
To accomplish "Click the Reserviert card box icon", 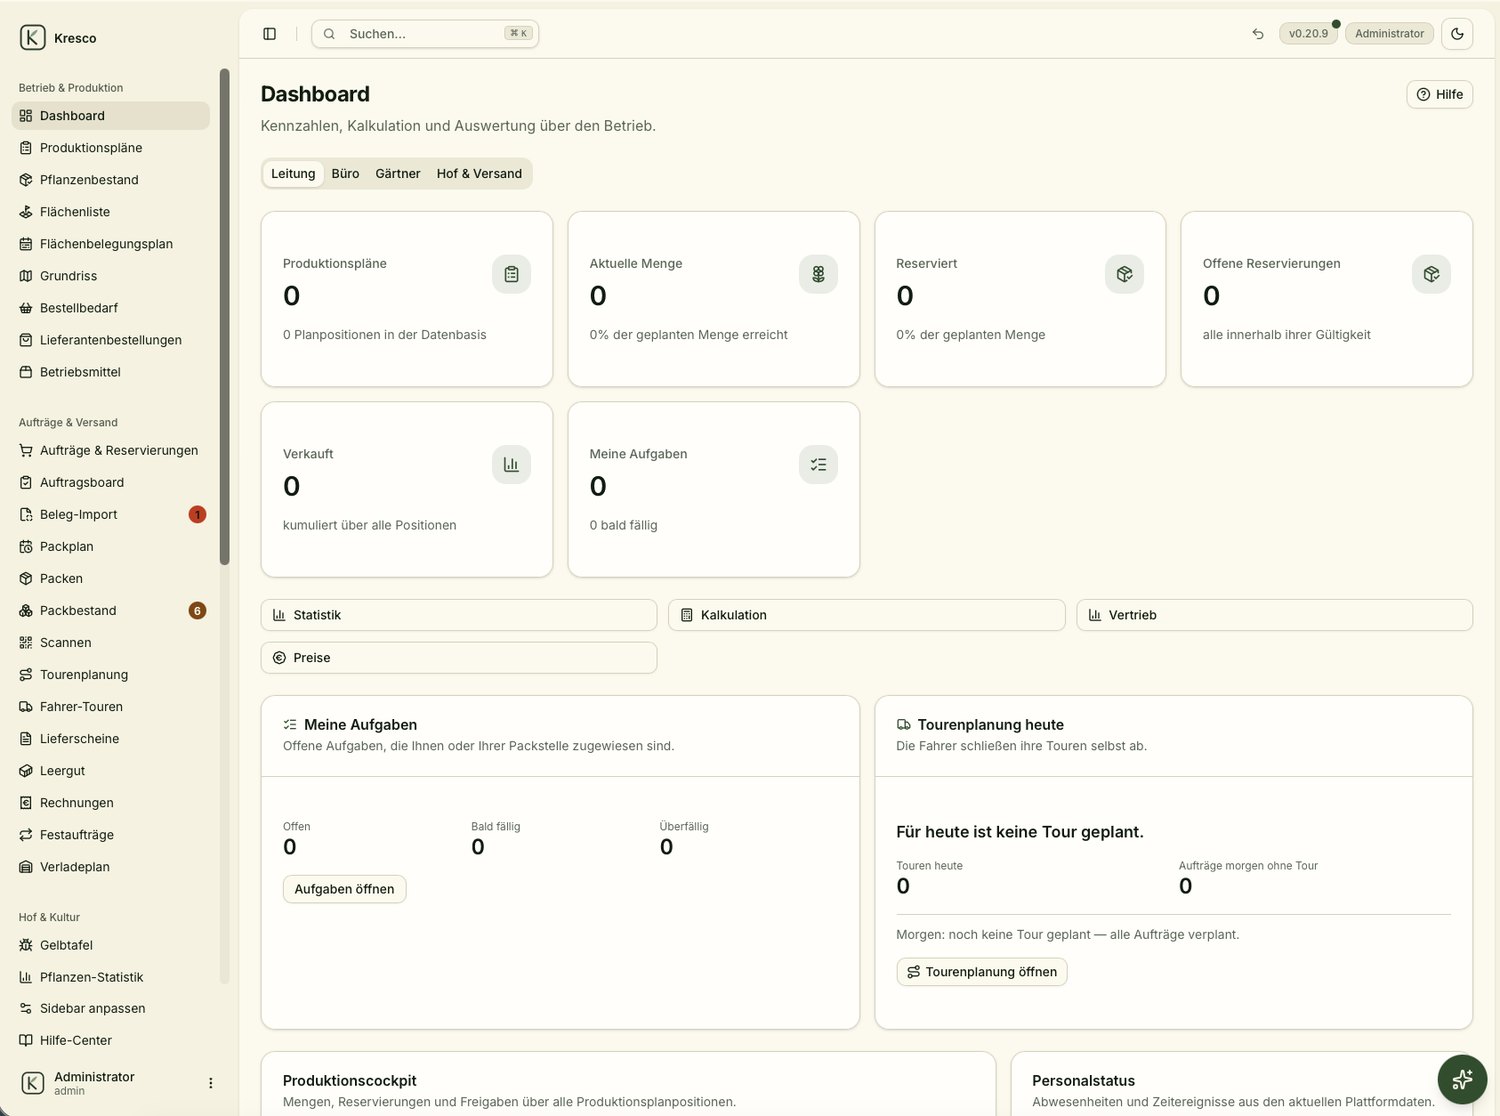I will (x=1124, y=274).
